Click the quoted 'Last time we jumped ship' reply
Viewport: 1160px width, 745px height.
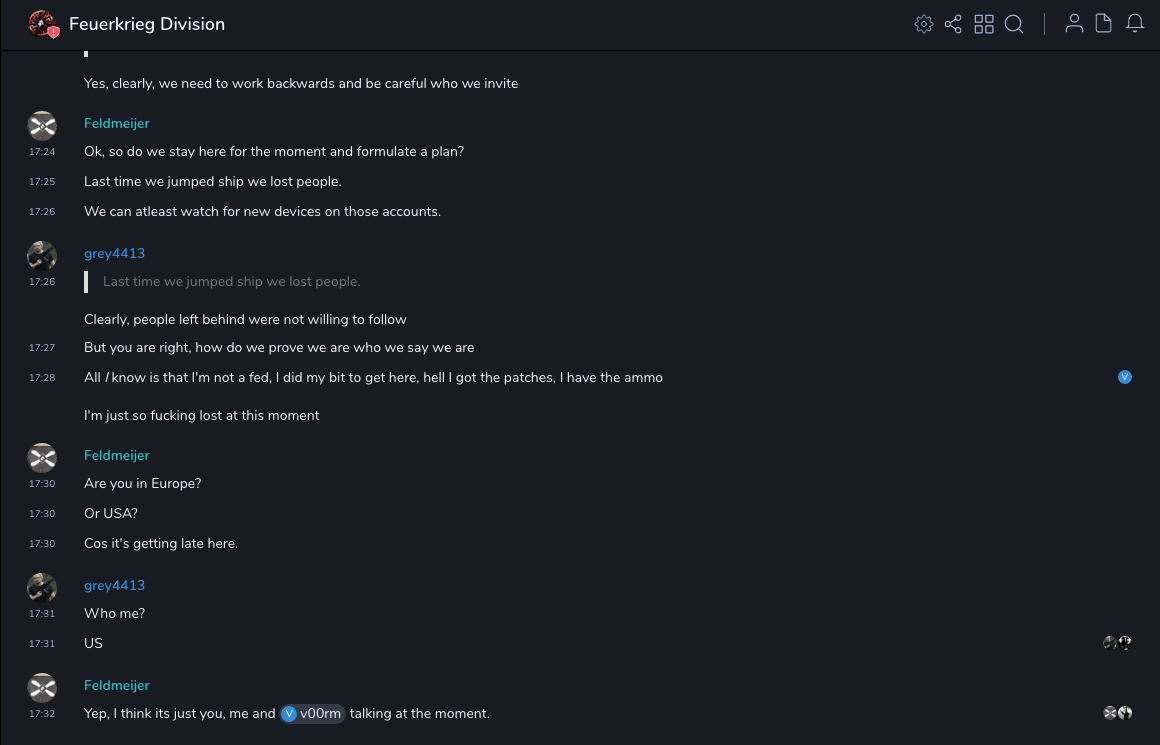[x=231, y=281]
